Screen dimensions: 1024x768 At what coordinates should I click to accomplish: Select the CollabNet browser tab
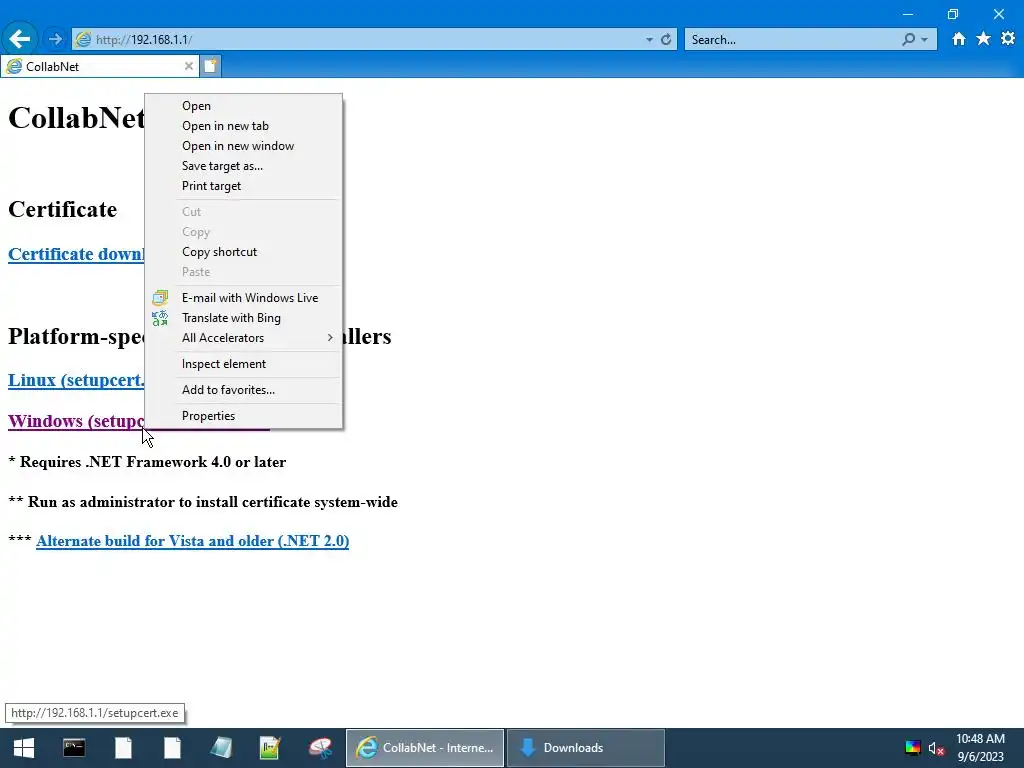click(x=99, y=66)
